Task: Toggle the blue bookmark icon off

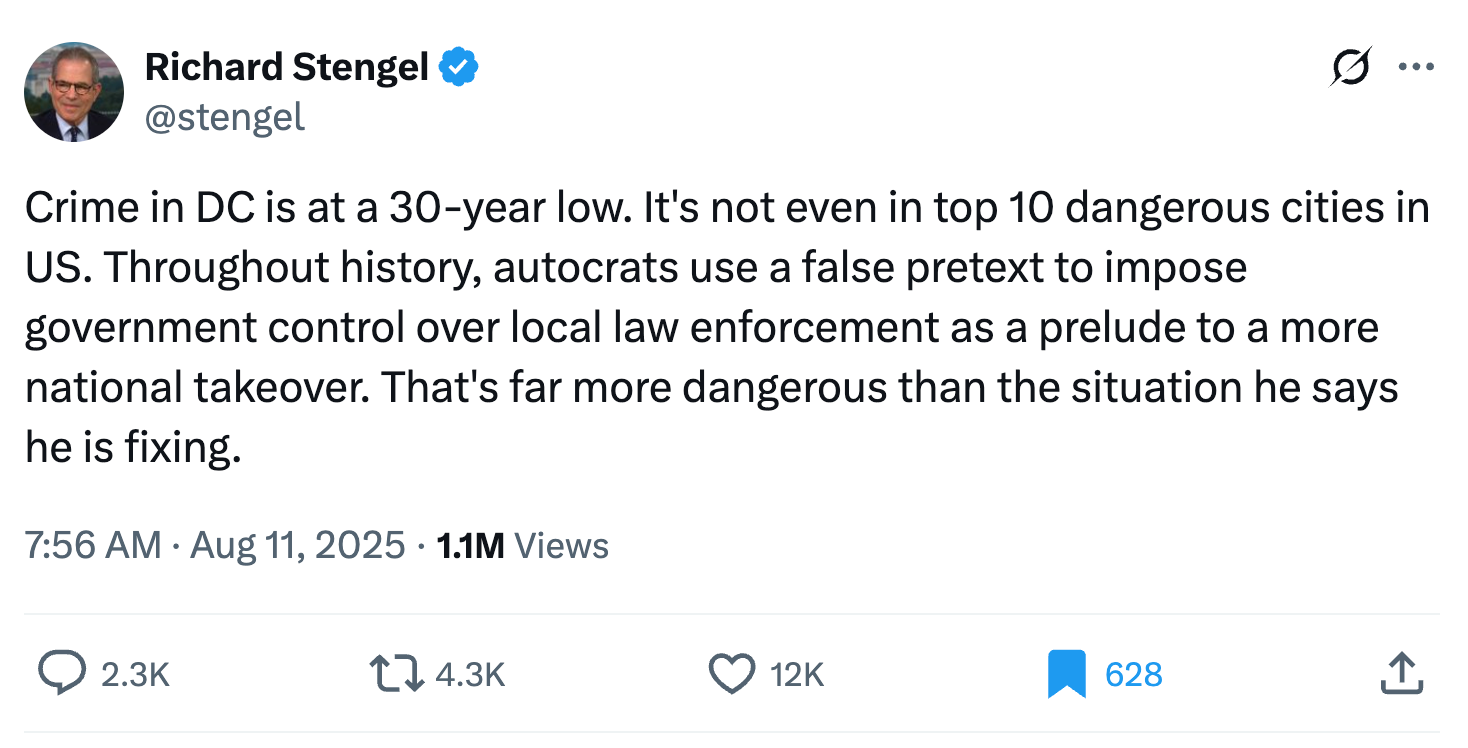Action: (x=1066, y=674)
